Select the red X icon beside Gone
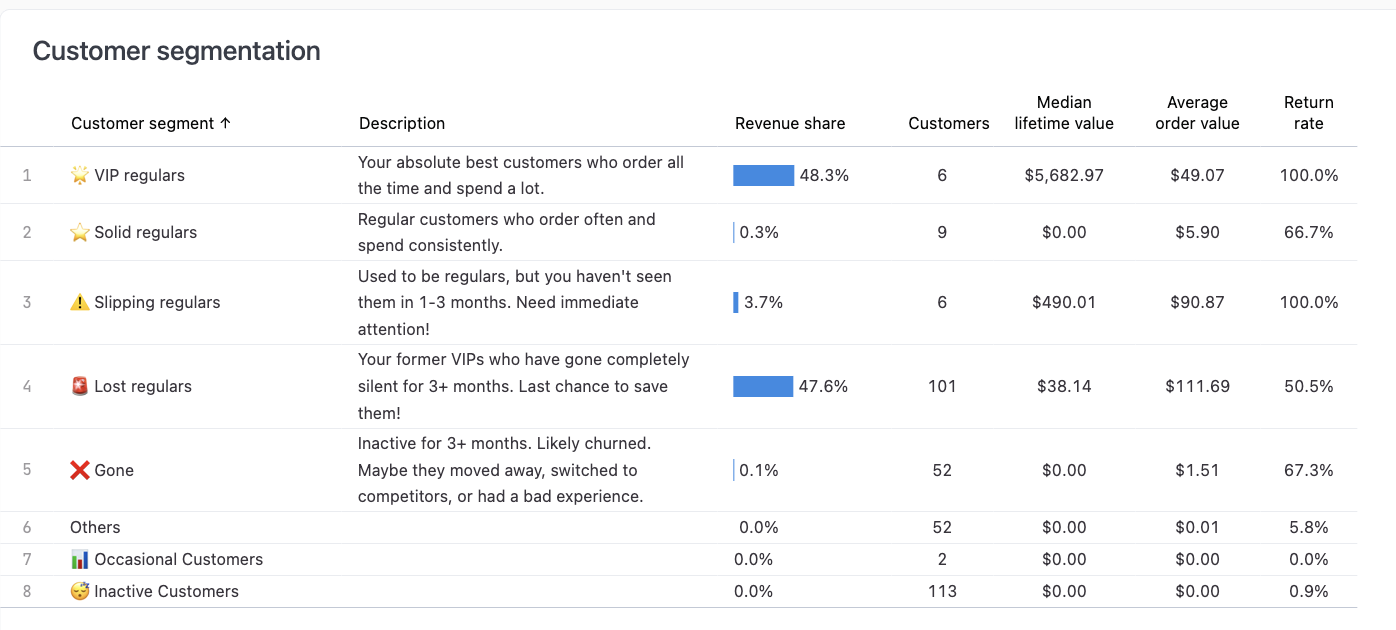This screenshot has width=1396, height=630. pos(79,469)
